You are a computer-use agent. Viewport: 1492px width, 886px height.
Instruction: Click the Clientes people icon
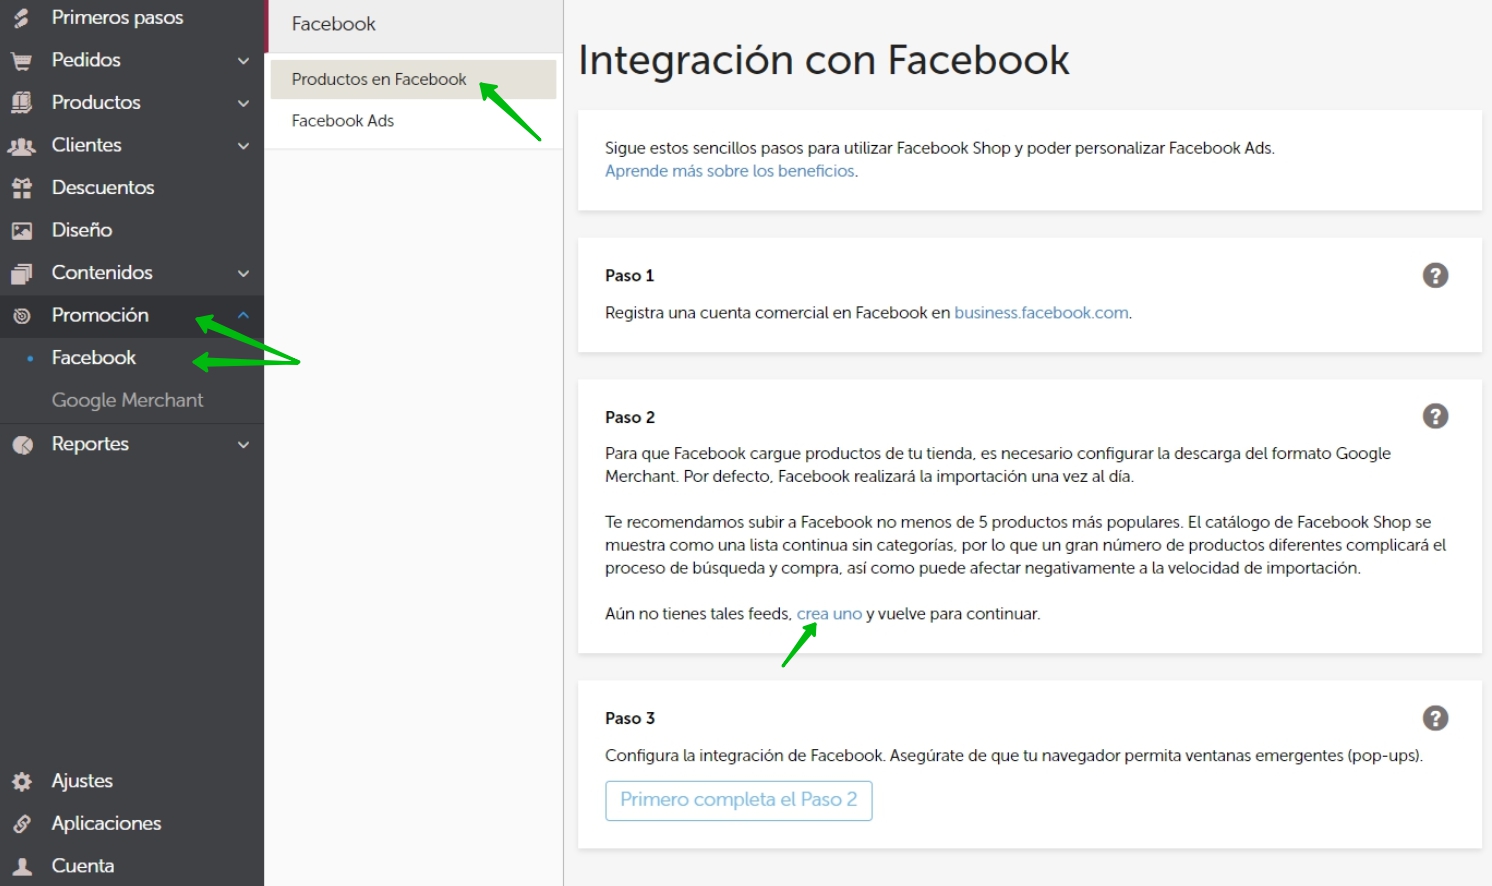tap(21, 146)
